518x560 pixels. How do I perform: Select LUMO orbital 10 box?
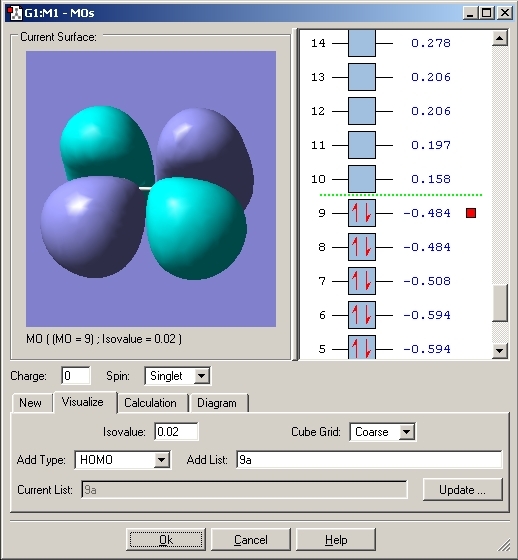tap(362, 179)
